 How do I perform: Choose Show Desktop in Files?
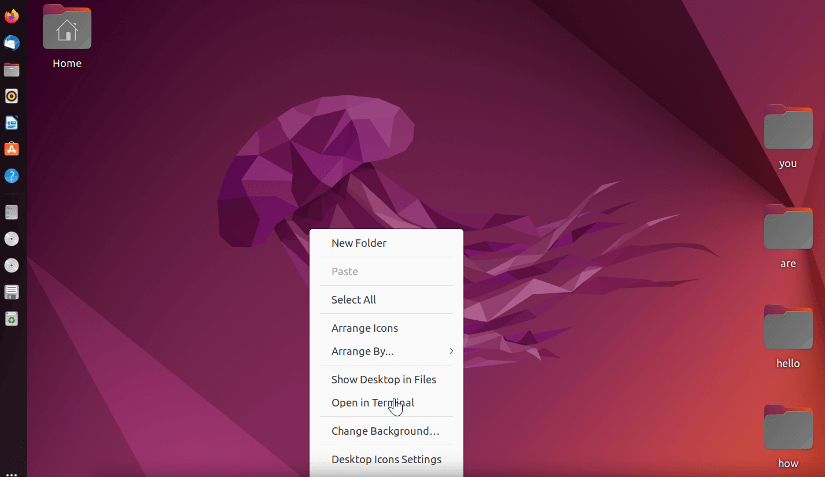pyautogui.click(x=386, y=379)
